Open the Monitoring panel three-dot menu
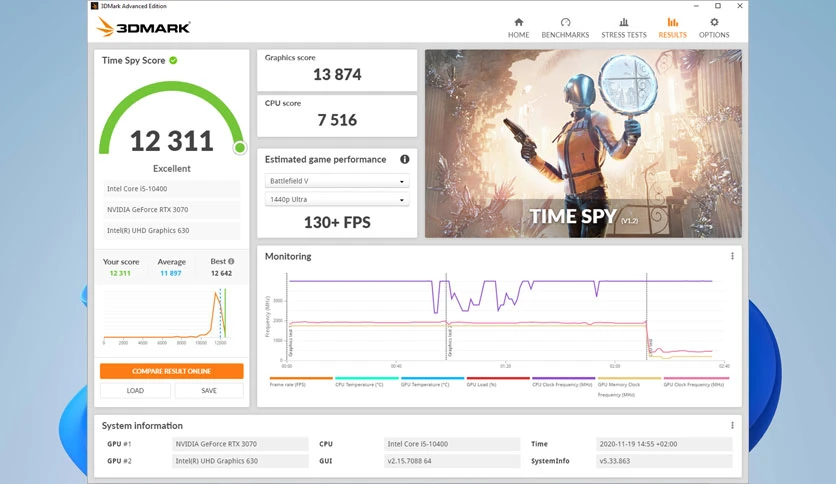 click(x=732, y=256)
